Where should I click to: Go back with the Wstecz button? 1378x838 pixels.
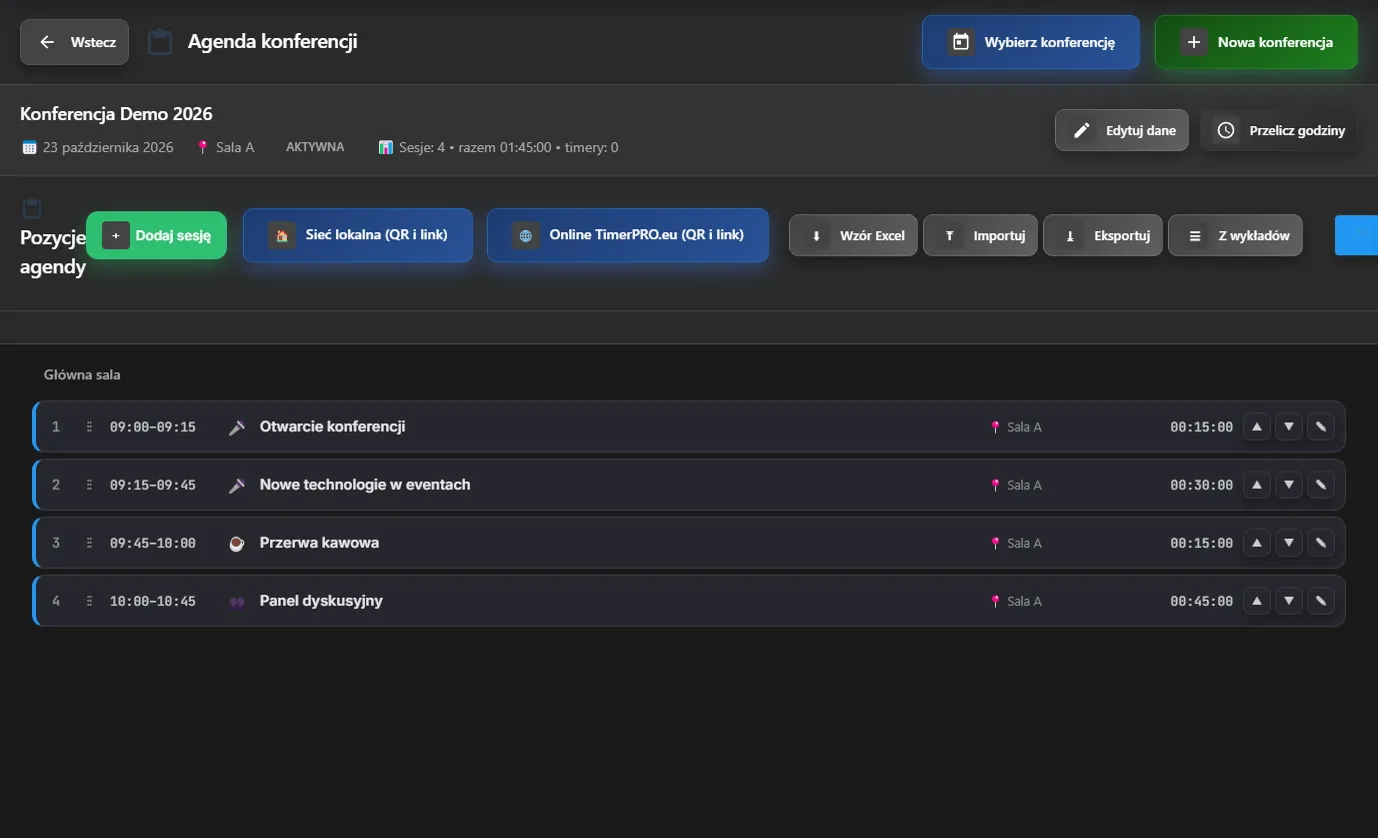point(75,42)
